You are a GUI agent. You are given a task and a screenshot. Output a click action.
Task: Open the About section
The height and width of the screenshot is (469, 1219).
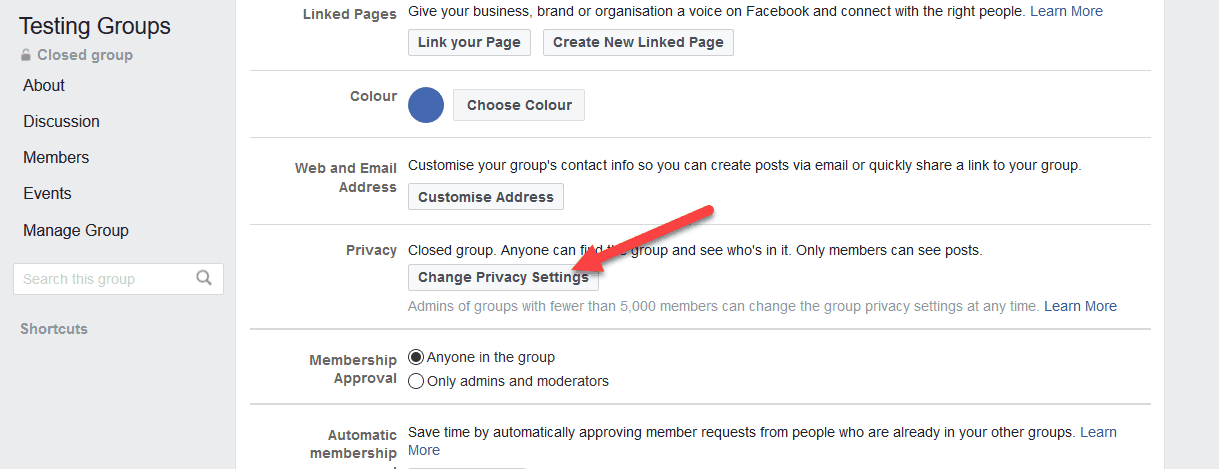click(x=44, y=86)
